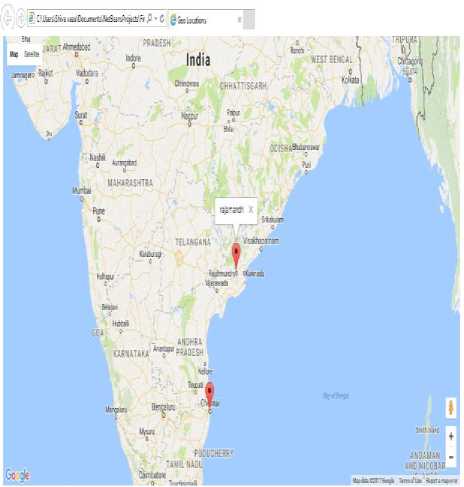Zoom in the map with plus button
Viewport: 464px width, 487px height.
pyautogui.click(x=451, y=436)
